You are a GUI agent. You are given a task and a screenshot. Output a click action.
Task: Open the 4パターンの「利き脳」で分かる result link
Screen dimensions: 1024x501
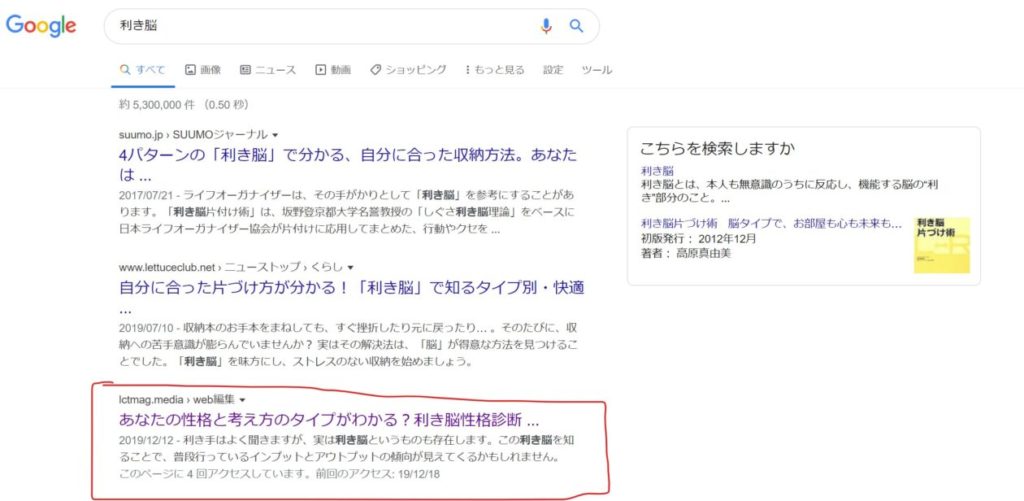348,165
